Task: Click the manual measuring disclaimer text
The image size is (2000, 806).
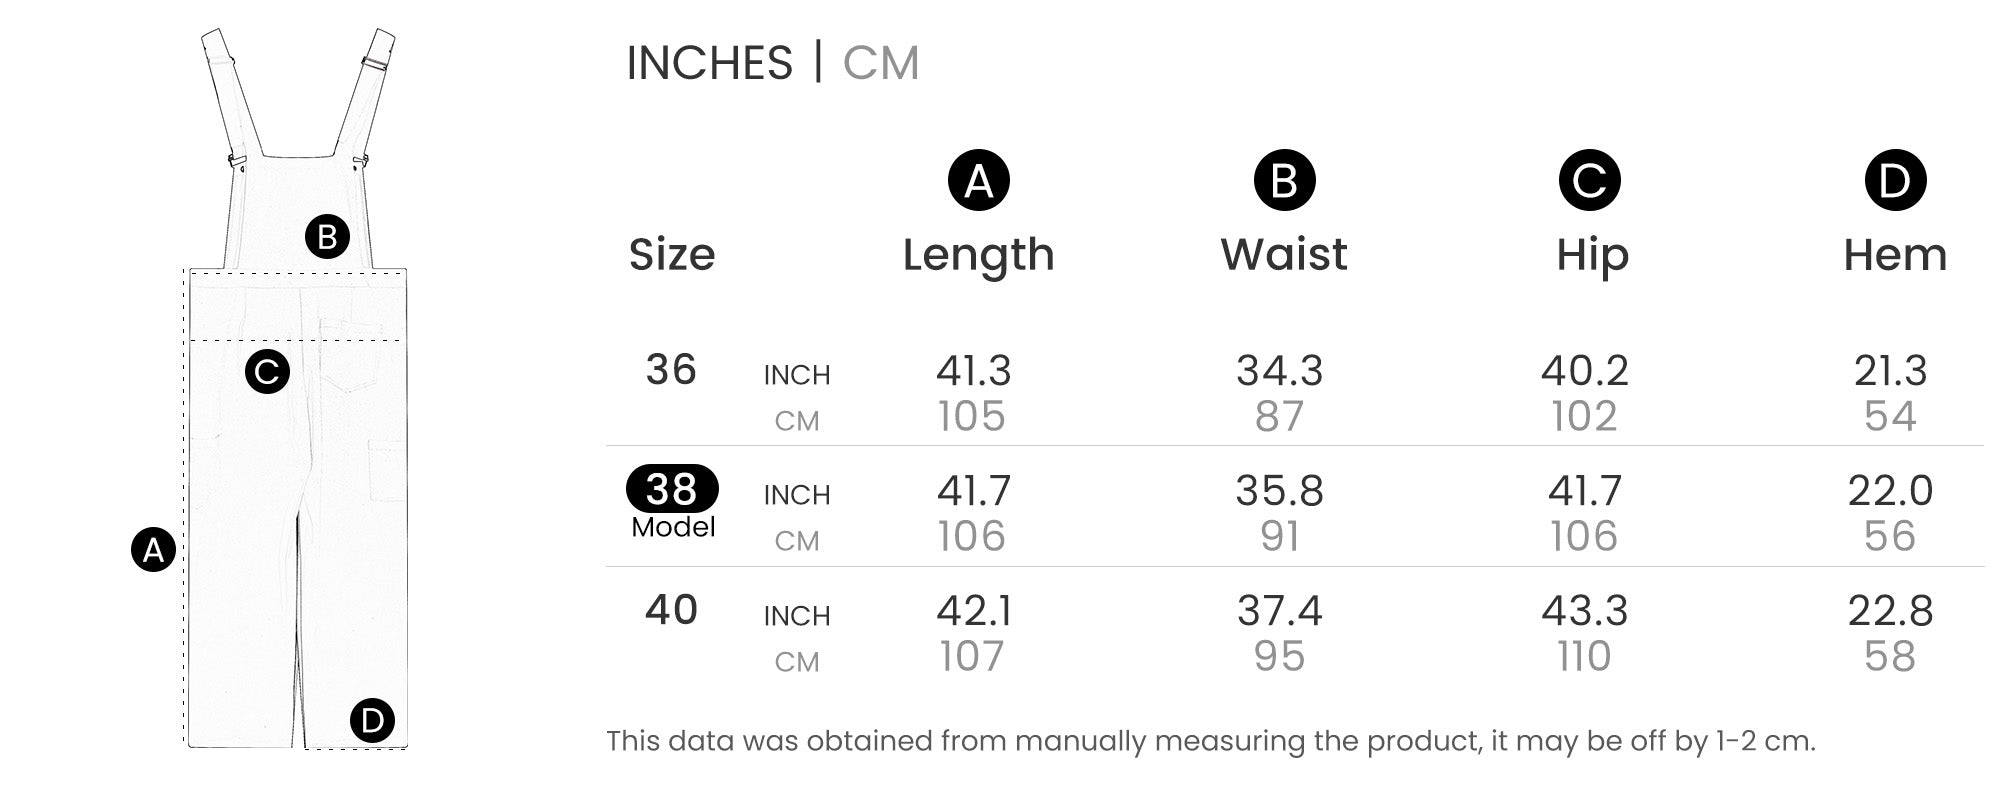Action: pos(1210,741)
